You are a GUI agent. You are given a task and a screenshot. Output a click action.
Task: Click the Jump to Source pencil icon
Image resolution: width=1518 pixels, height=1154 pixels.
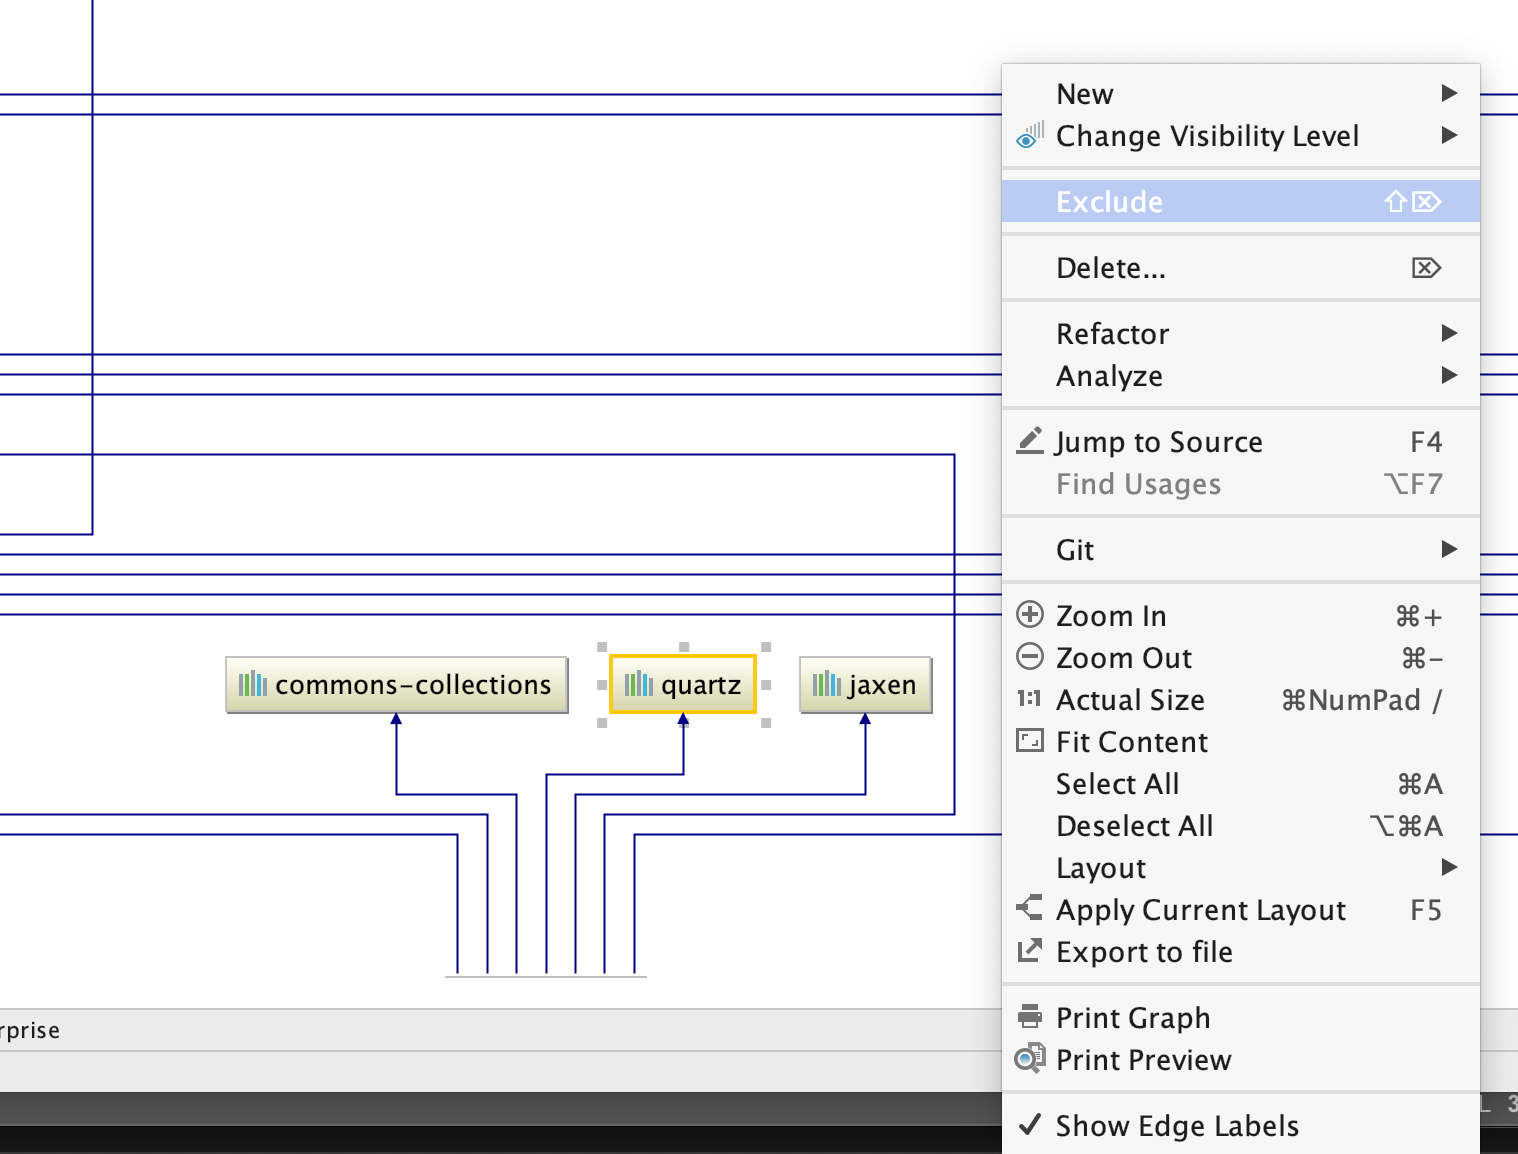pos(1029,441)
